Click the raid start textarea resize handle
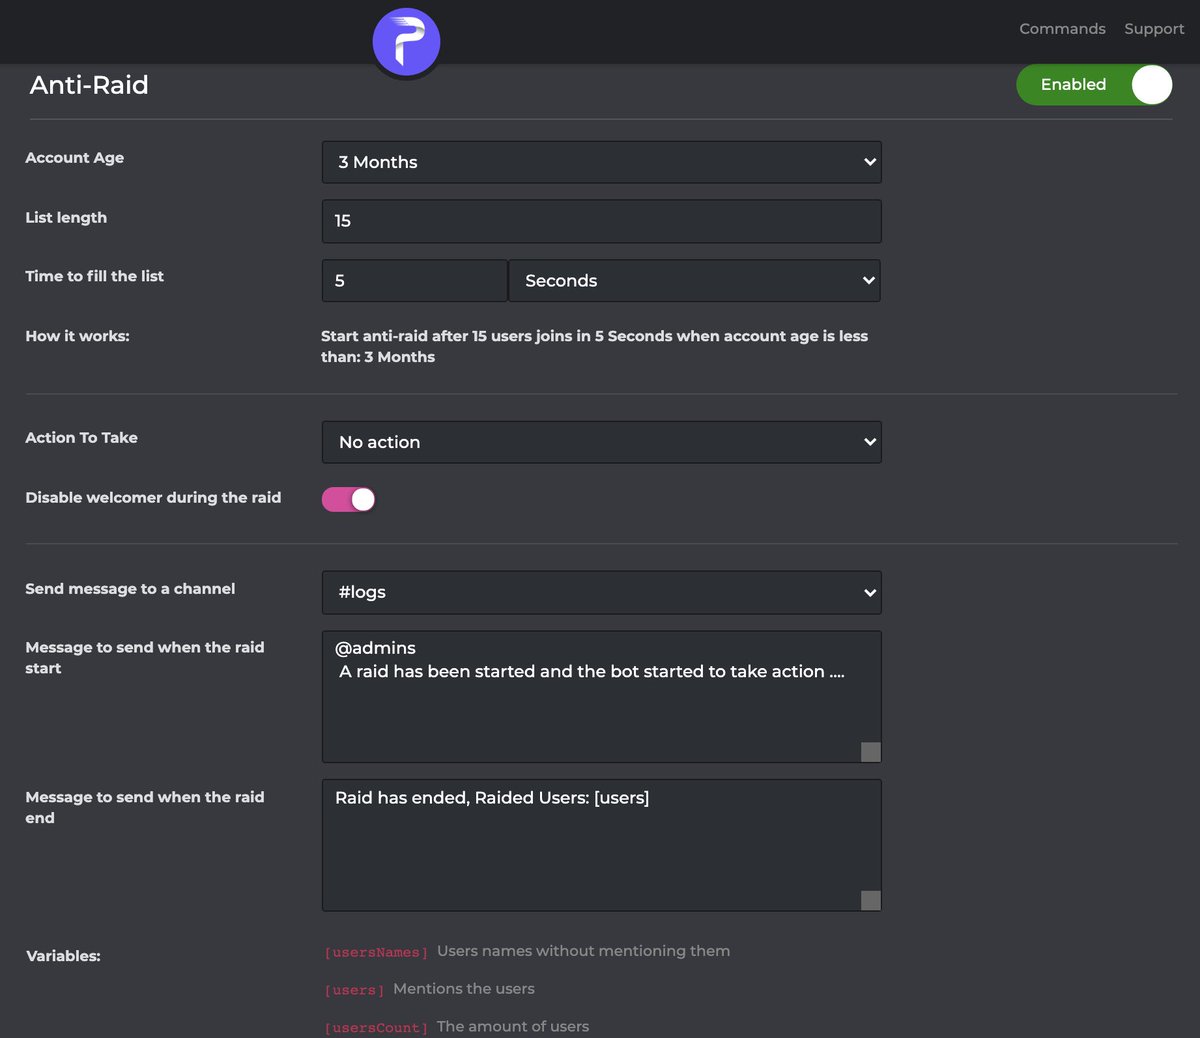This screenshot has height=1038, width=1200. tap(871, 752)
